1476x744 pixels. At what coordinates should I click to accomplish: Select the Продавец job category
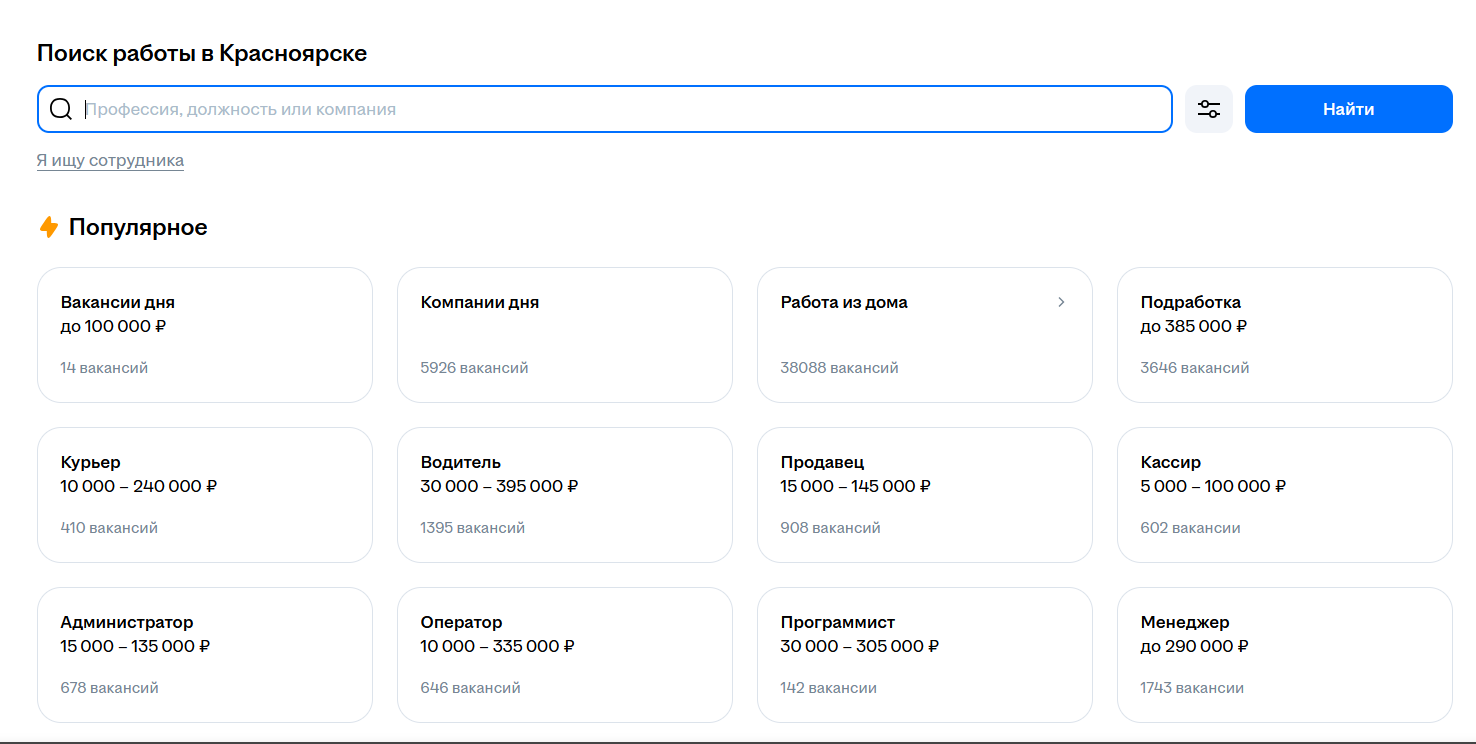(x=925, y=495)
